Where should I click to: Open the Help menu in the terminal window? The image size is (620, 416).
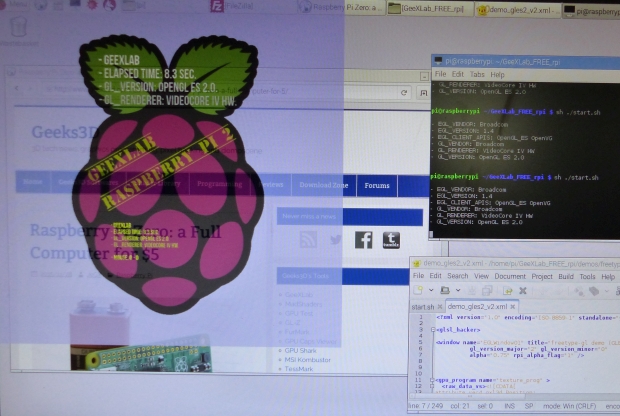click(x=497, y=75)
